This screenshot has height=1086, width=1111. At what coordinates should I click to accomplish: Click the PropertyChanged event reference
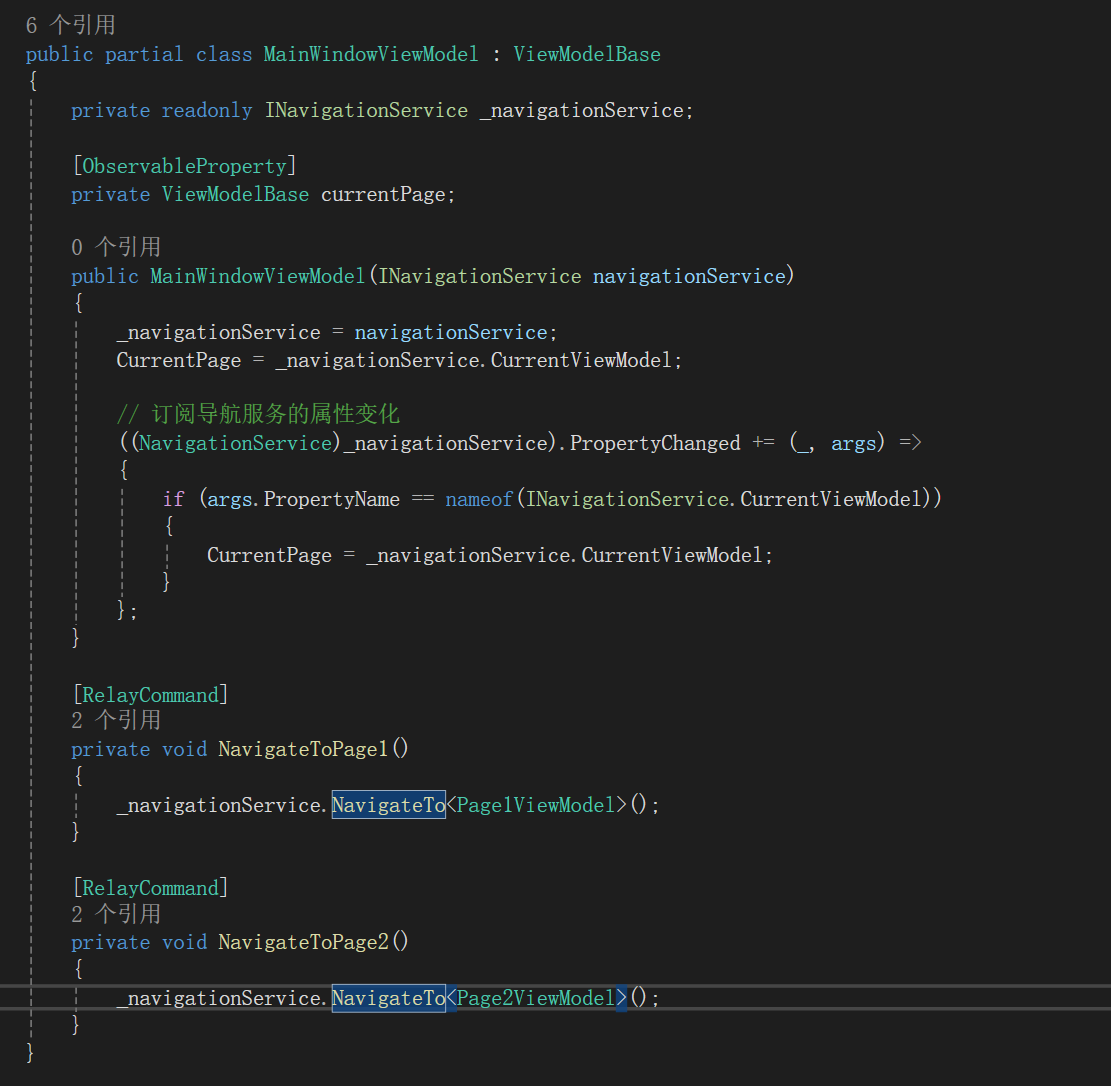click(654, 442)
